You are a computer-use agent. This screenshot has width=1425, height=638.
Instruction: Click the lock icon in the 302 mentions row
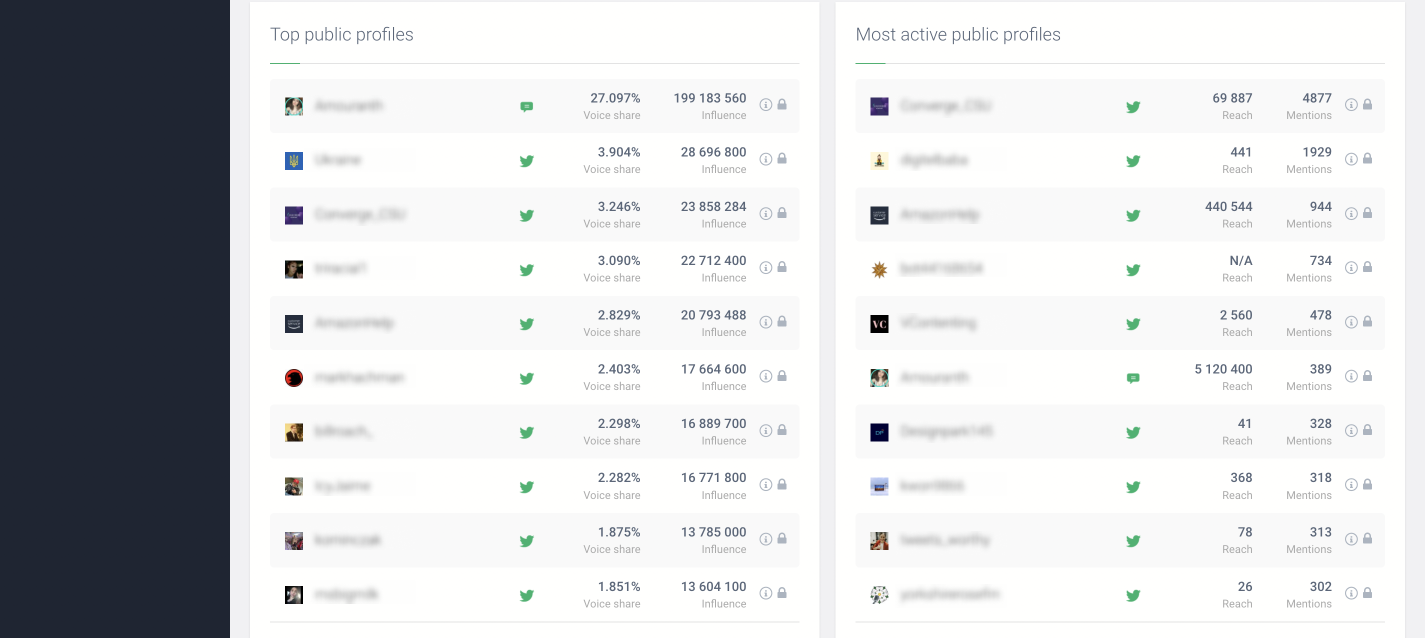(1367, 593)
